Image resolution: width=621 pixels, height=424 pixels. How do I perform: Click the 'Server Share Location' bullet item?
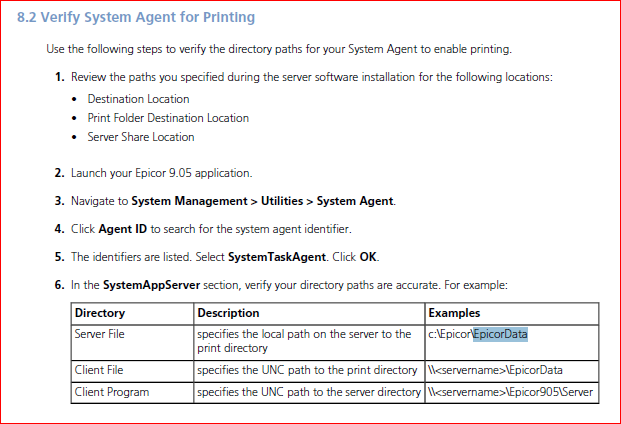(141, 137)
